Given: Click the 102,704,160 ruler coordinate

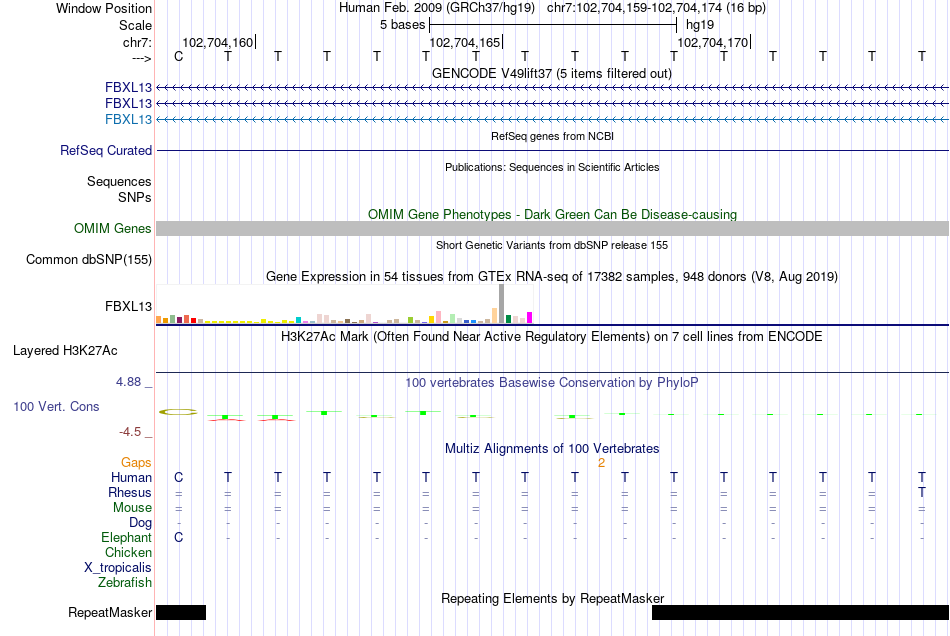Looking at the screenshot, I should pos(218,42).
